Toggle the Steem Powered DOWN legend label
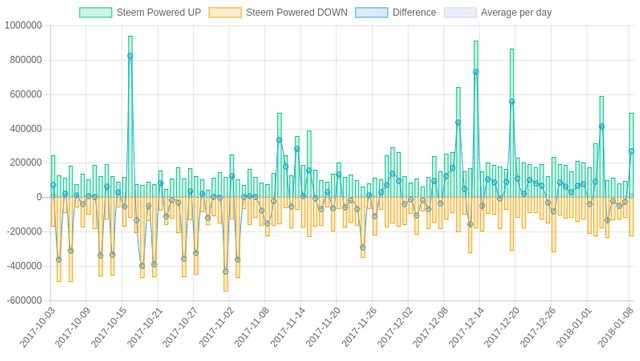The width and height of the screenshot is (640, 361). pyautogui.click(x=296, y=13)
